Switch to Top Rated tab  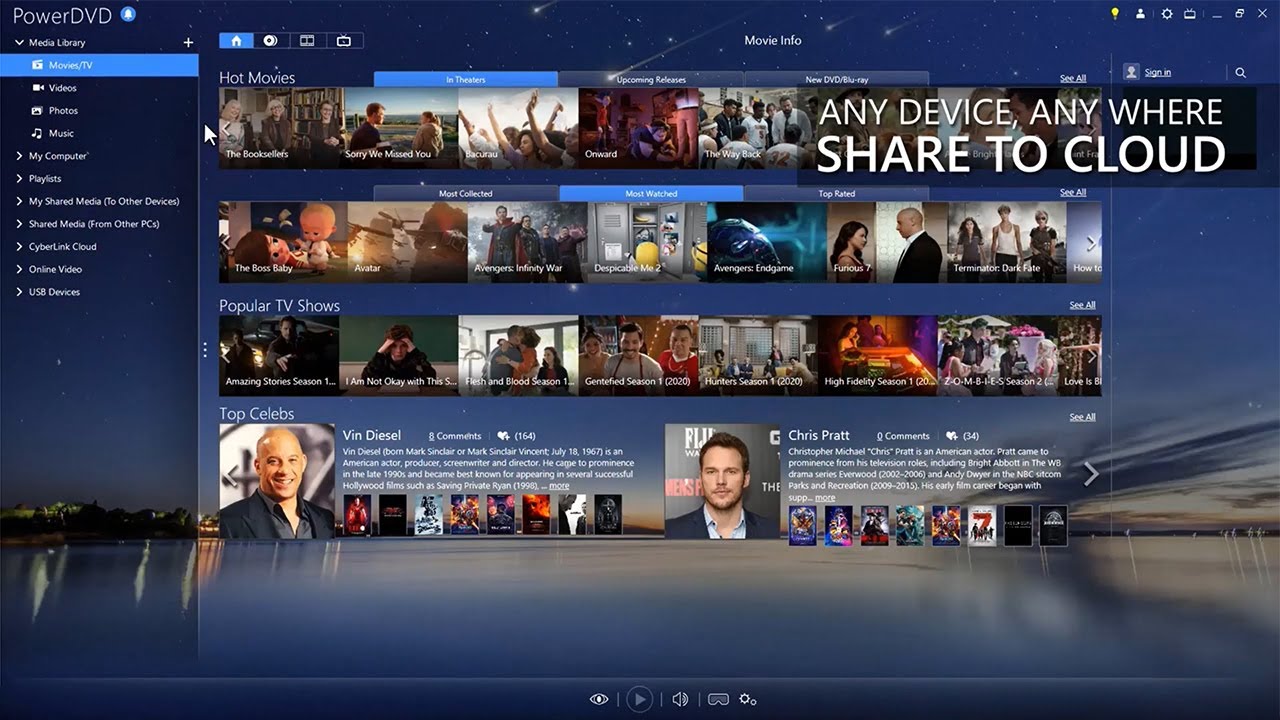[837, 194]
